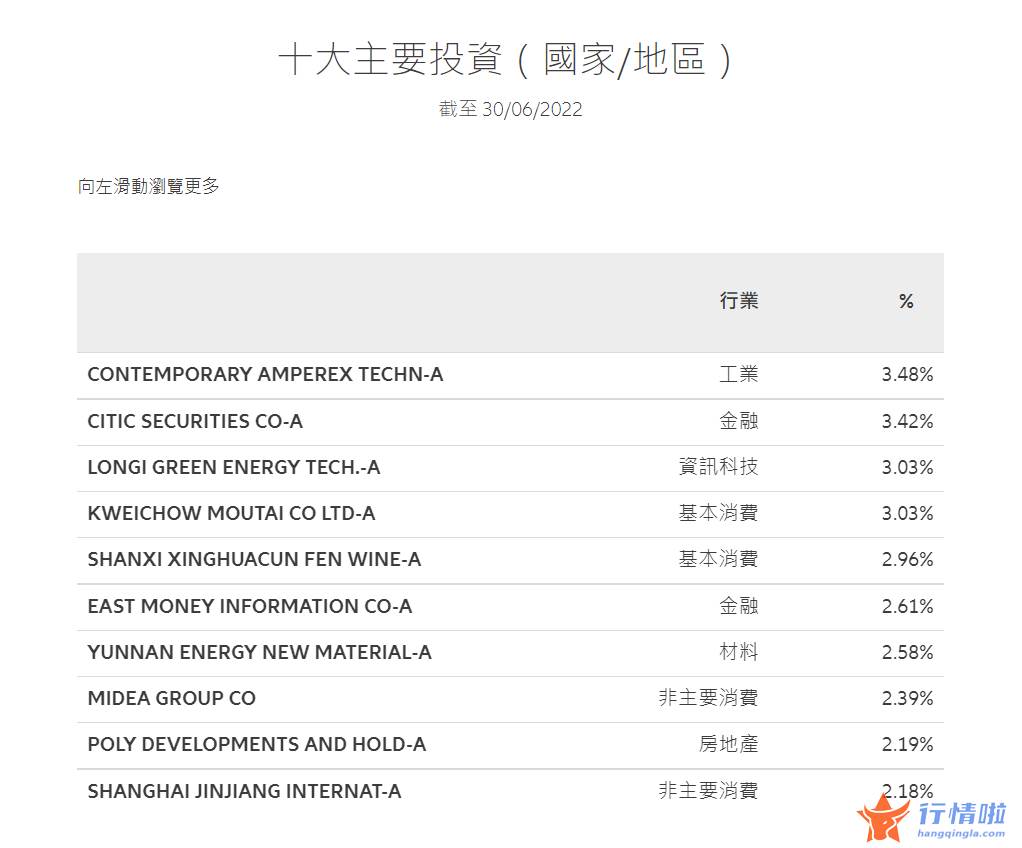1022x848 pixels.
Task: Select MIDEA GROUP CO row name
Action: click(x=171, y=698)
